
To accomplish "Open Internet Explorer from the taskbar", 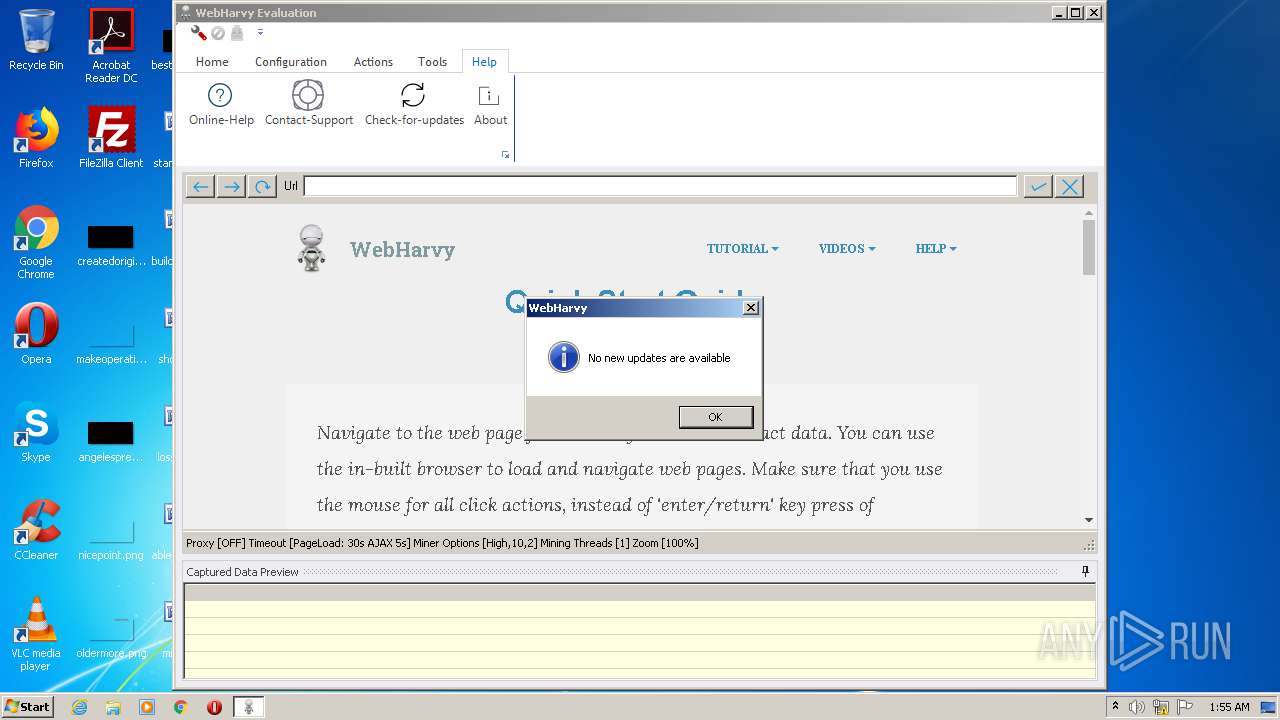I will (79, 707).
